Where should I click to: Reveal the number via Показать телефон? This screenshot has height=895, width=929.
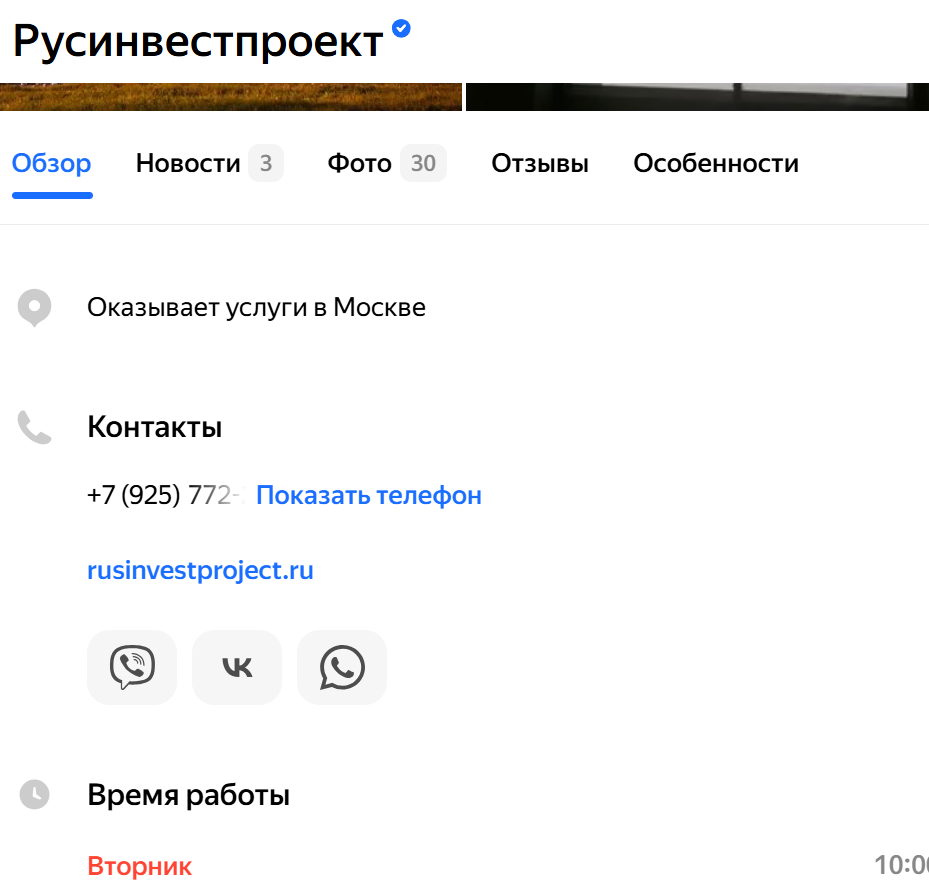369,495
